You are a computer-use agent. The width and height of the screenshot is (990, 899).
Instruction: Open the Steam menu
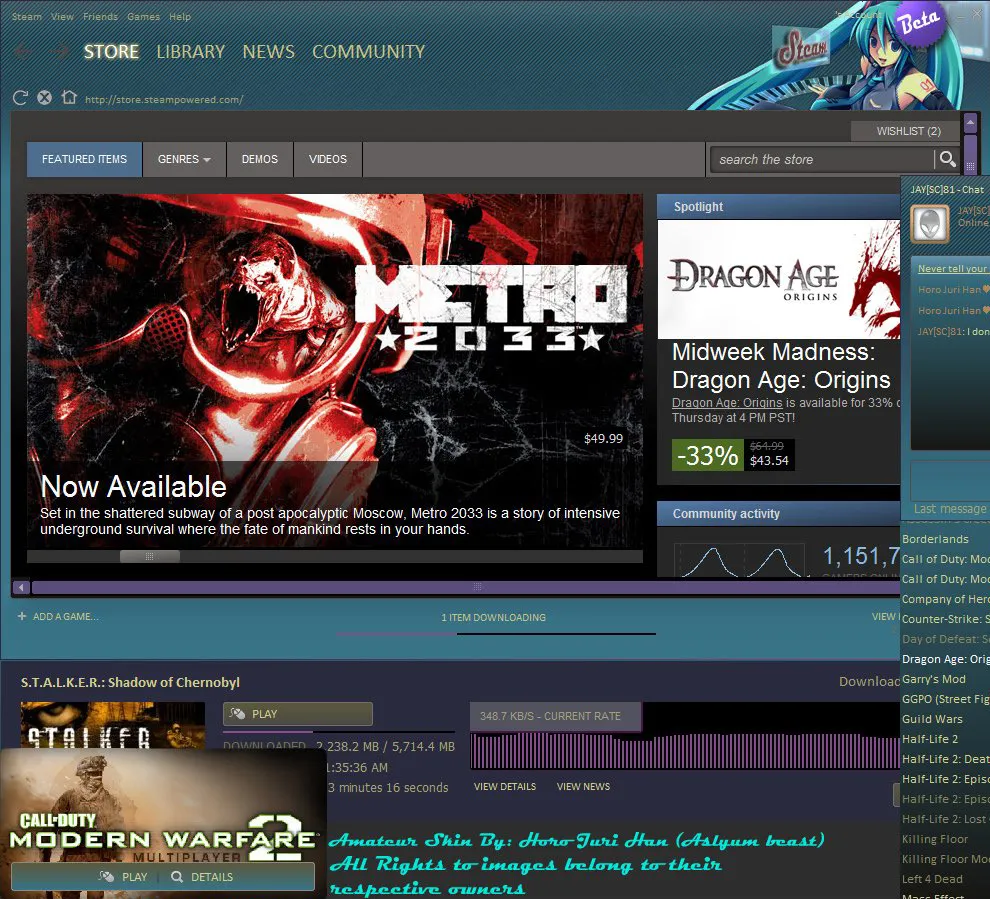tap(26, 17)
